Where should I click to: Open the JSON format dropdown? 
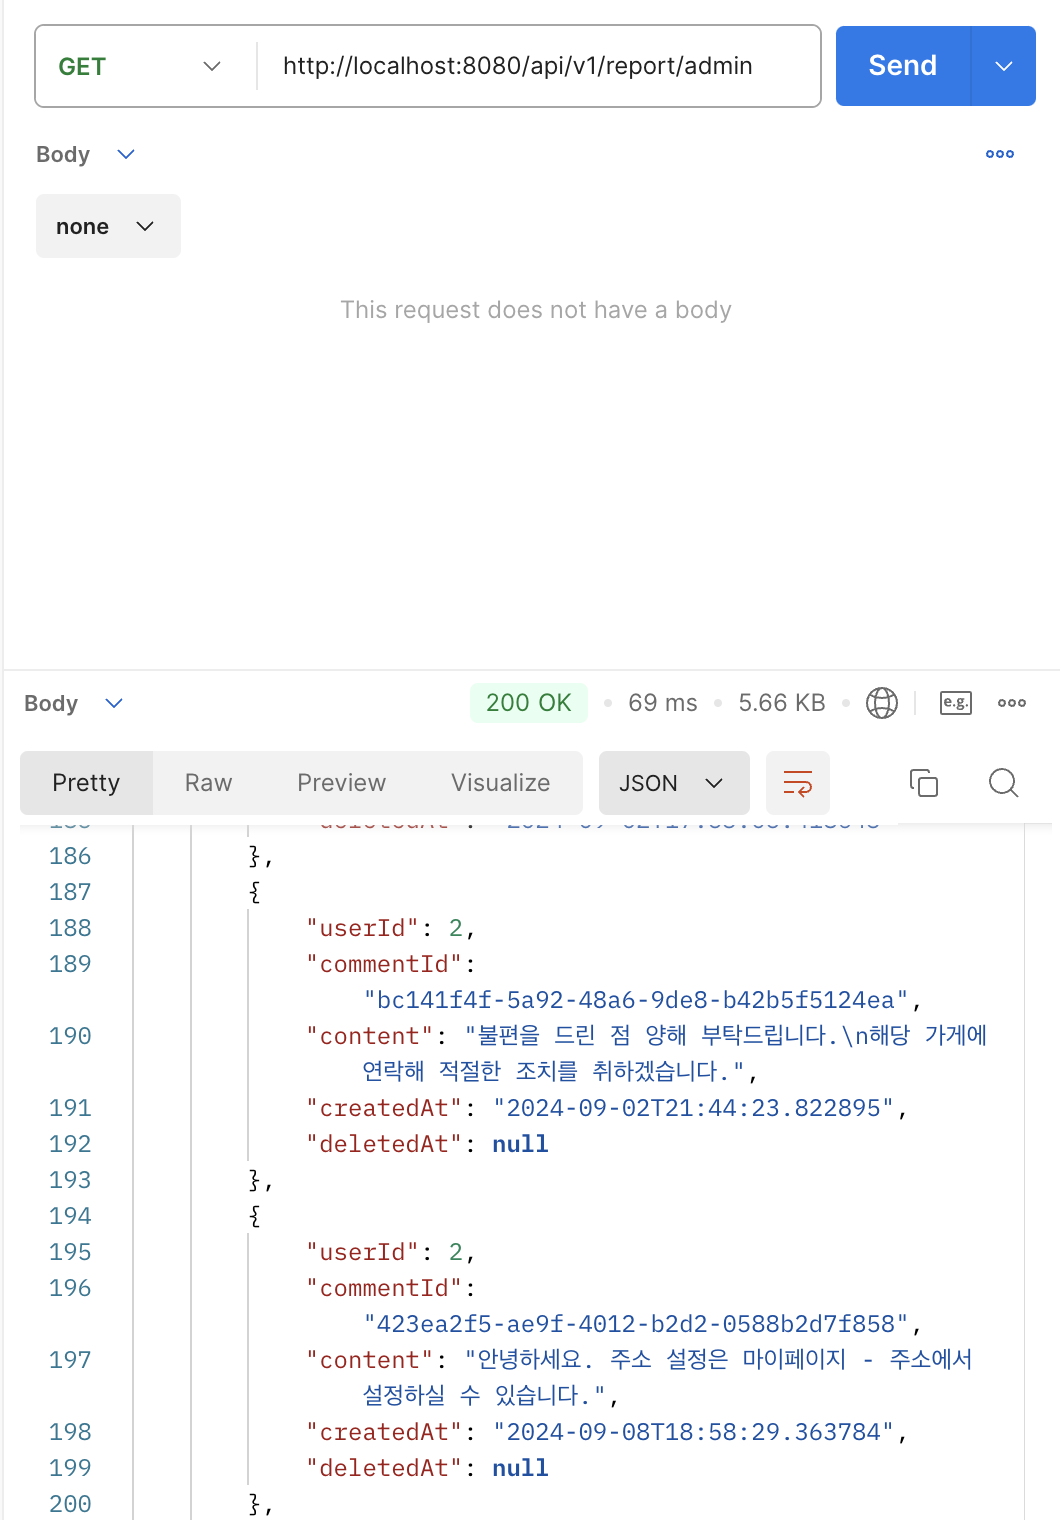[x=673, y=783]
